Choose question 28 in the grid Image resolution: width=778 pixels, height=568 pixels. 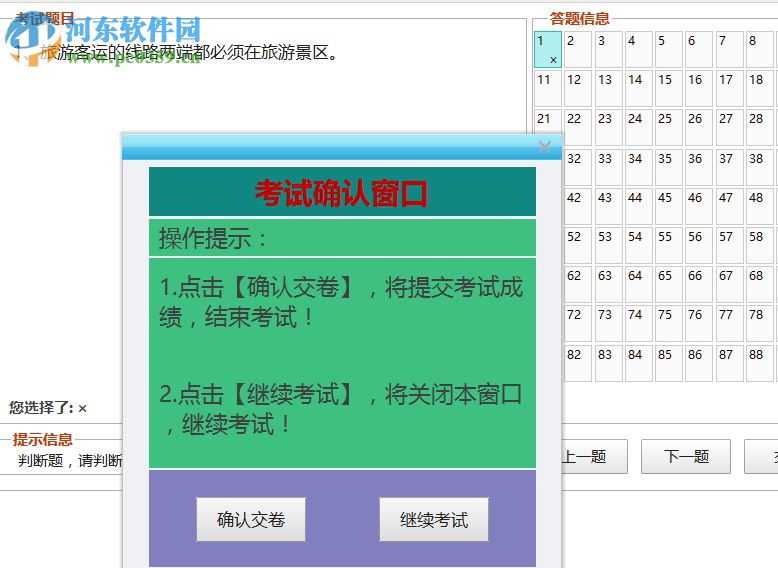[760, 128]
